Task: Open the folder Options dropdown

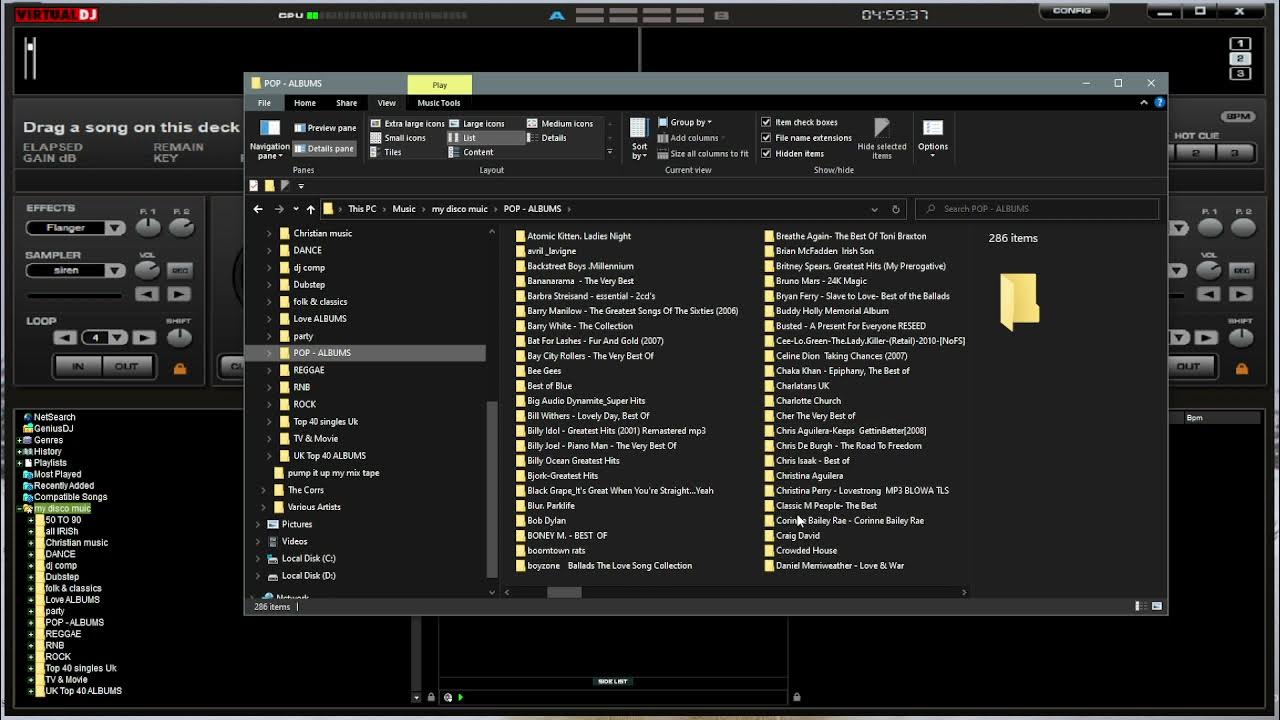Action: (933, 138)
